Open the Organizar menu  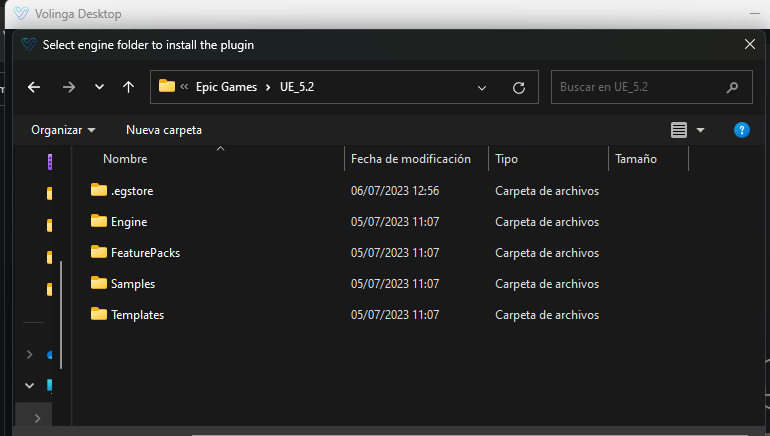point(63,130)
